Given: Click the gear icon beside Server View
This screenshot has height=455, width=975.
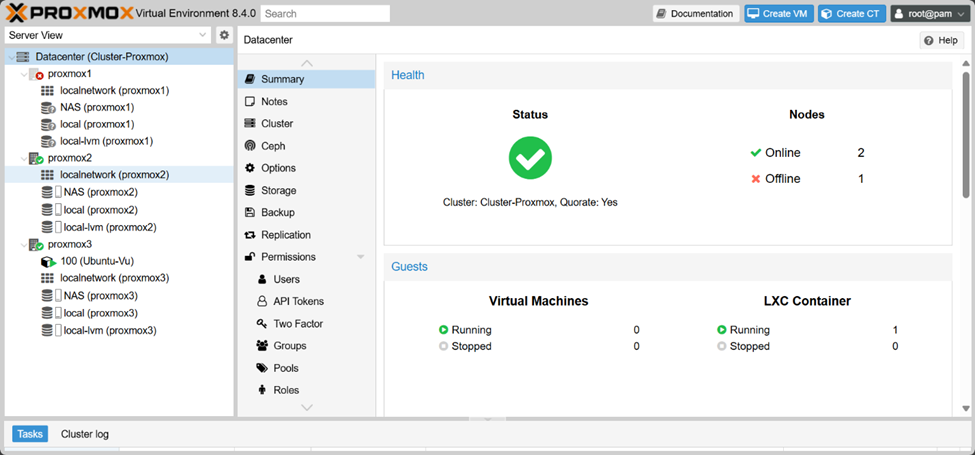Looking at the screenshot, I should click(224, 35).
